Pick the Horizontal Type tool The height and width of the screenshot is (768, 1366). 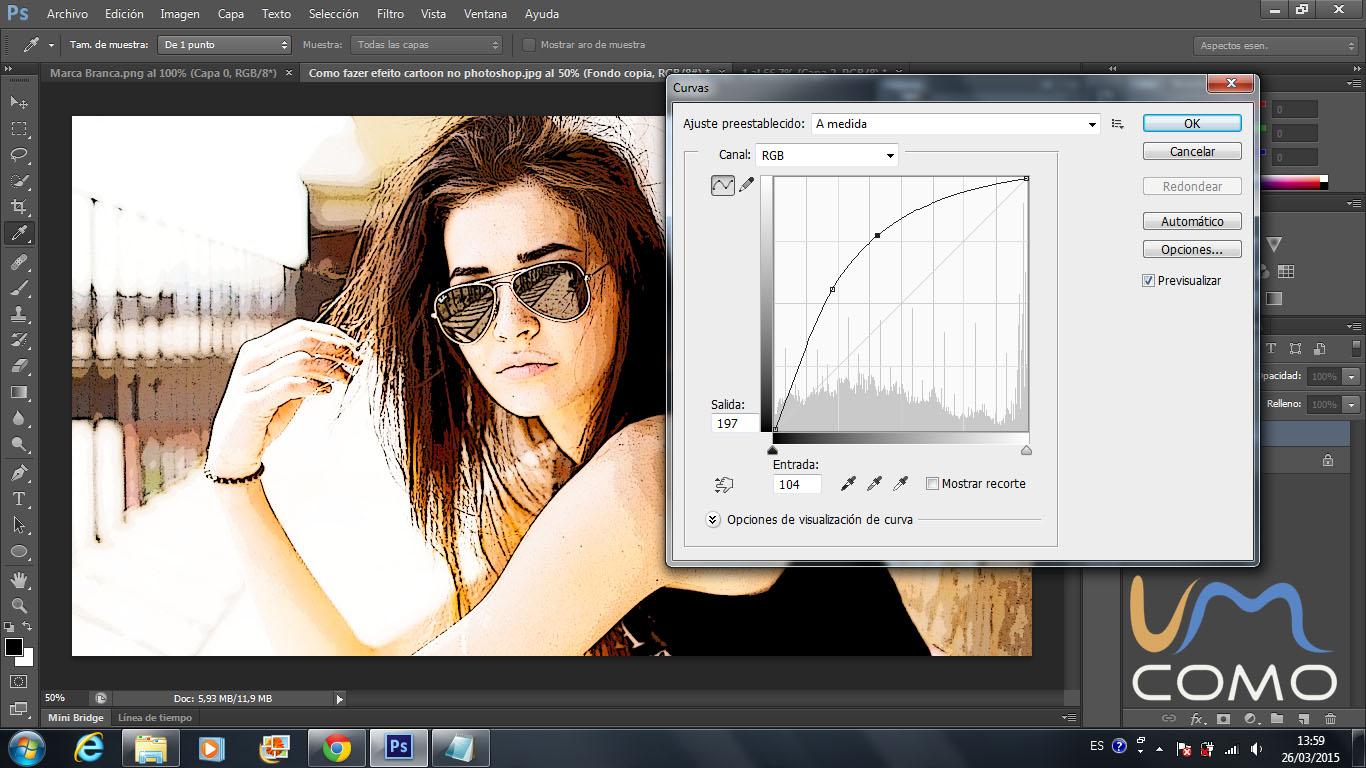pos(19,499)
